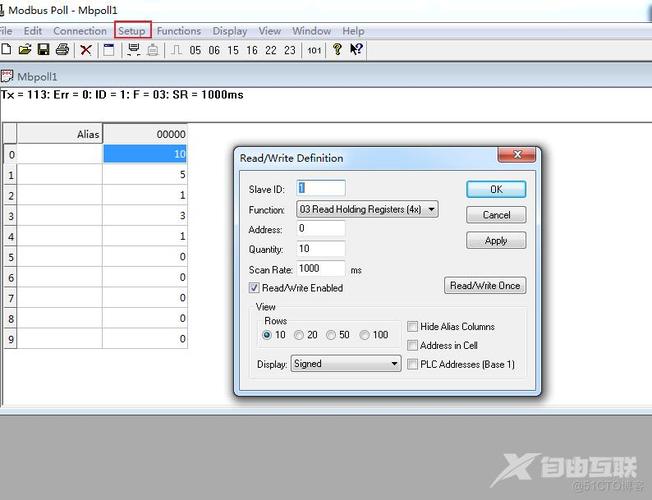
Task: Select row 1 value cell 5
Action: click(x=145, y=174)
